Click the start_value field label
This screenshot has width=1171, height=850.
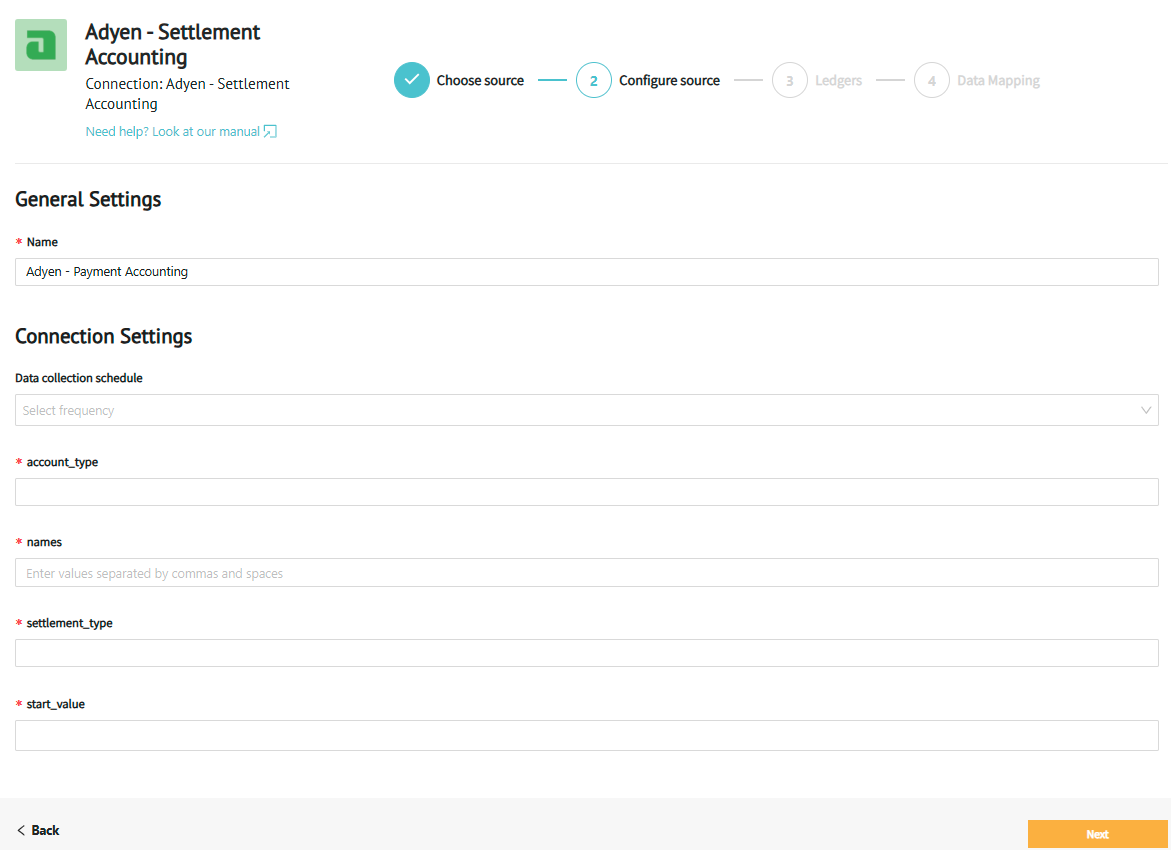[x=55, y=704]
